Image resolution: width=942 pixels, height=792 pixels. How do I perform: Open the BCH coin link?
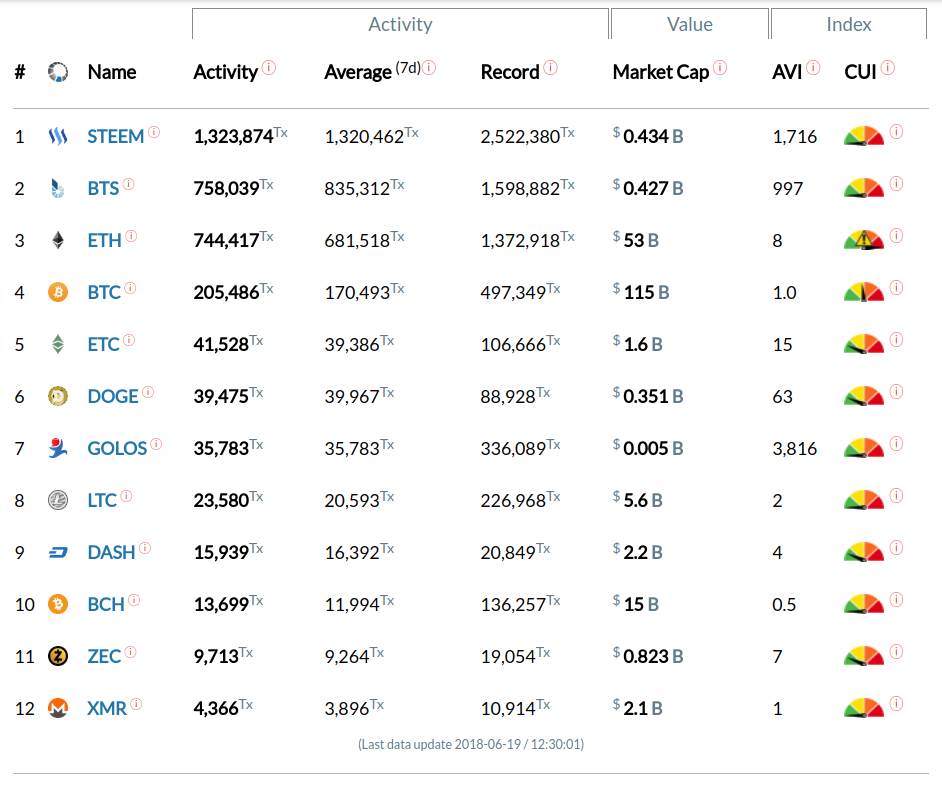[106, 605]
